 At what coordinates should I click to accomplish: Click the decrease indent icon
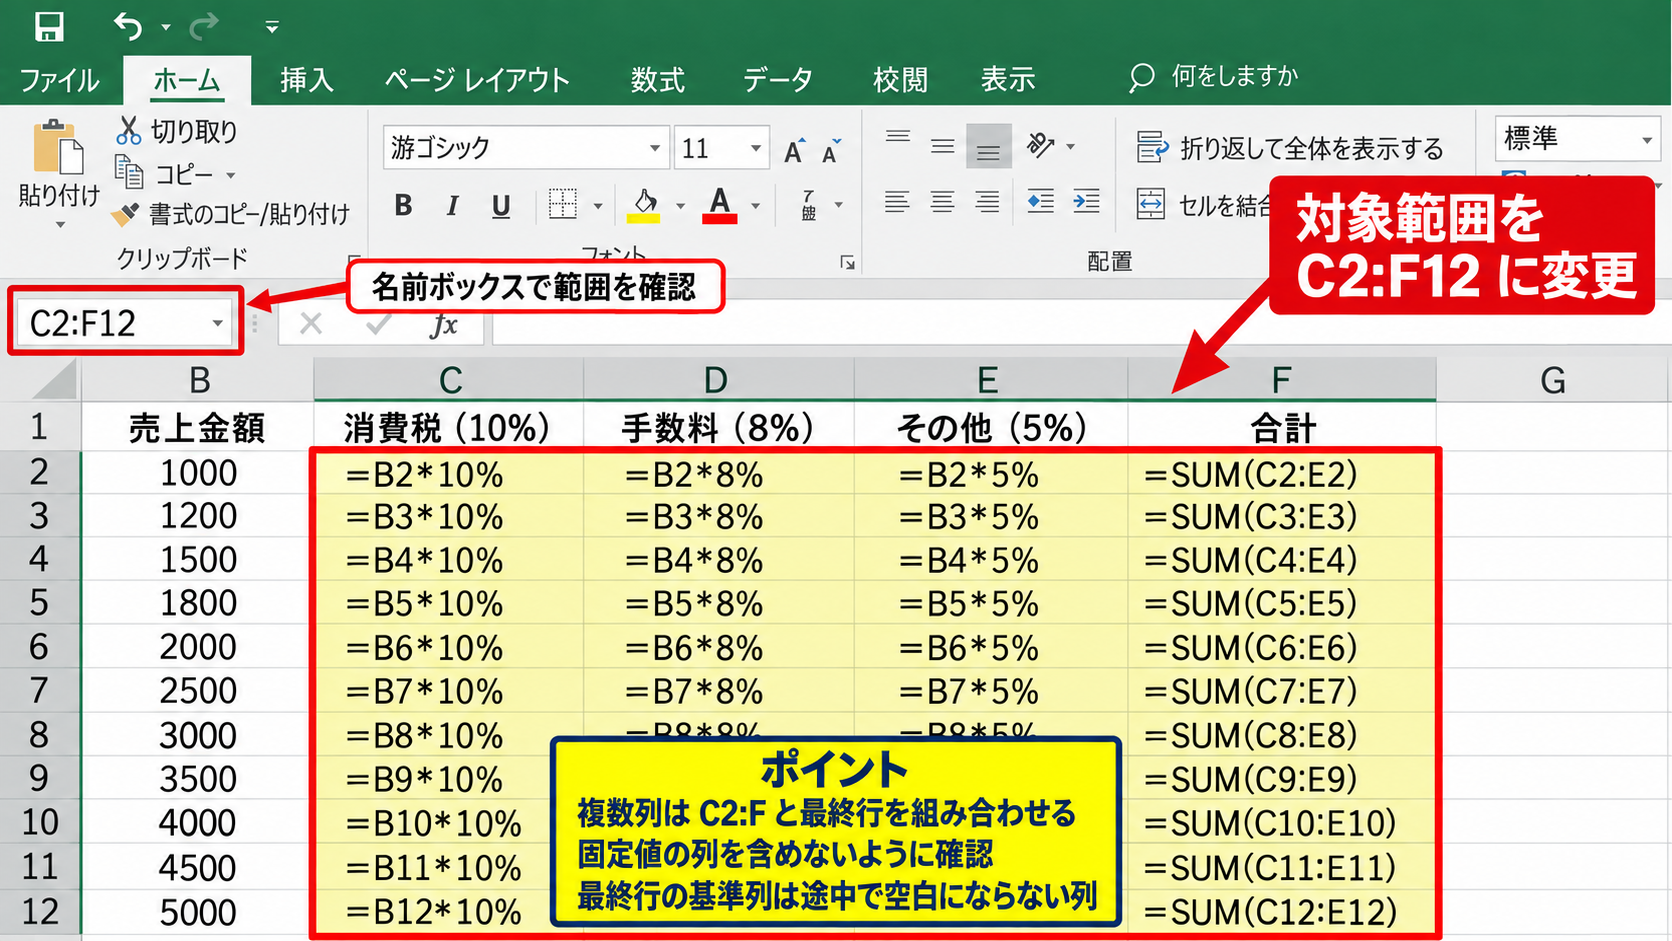[1041, 202]
